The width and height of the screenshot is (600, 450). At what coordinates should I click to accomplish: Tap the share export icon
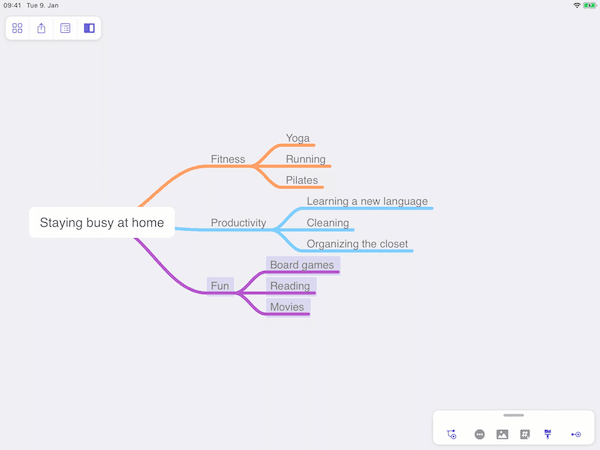(41, 28)
